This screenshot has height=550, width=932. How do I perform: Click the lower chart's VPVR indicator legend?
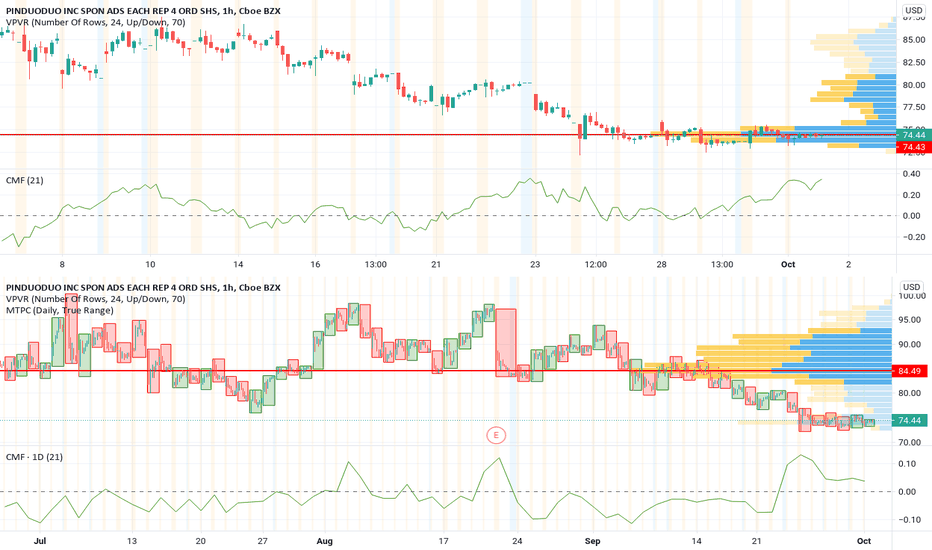tap(96, 298)
